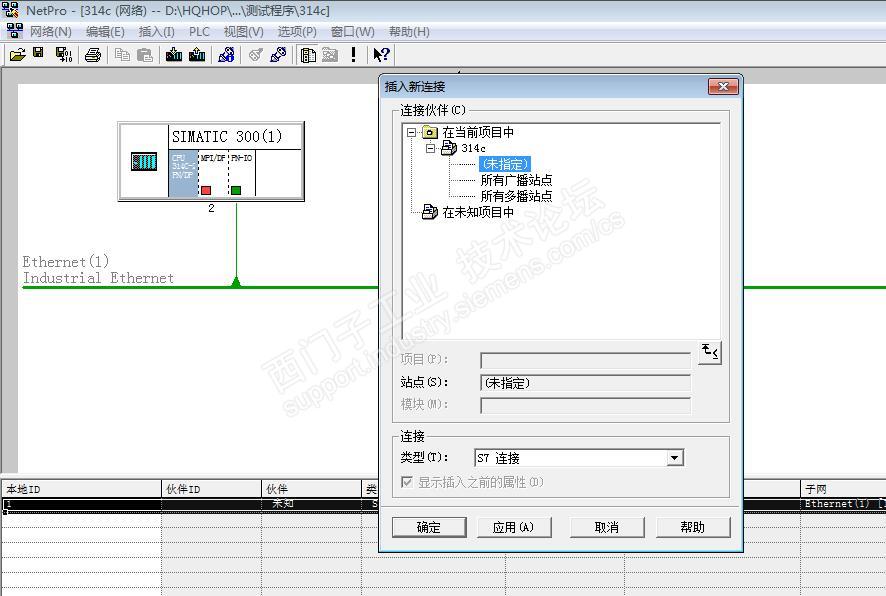The image size is (886, 596).
Task: Click the 伙伴ID column header
Action: click(x=211, y=489)
